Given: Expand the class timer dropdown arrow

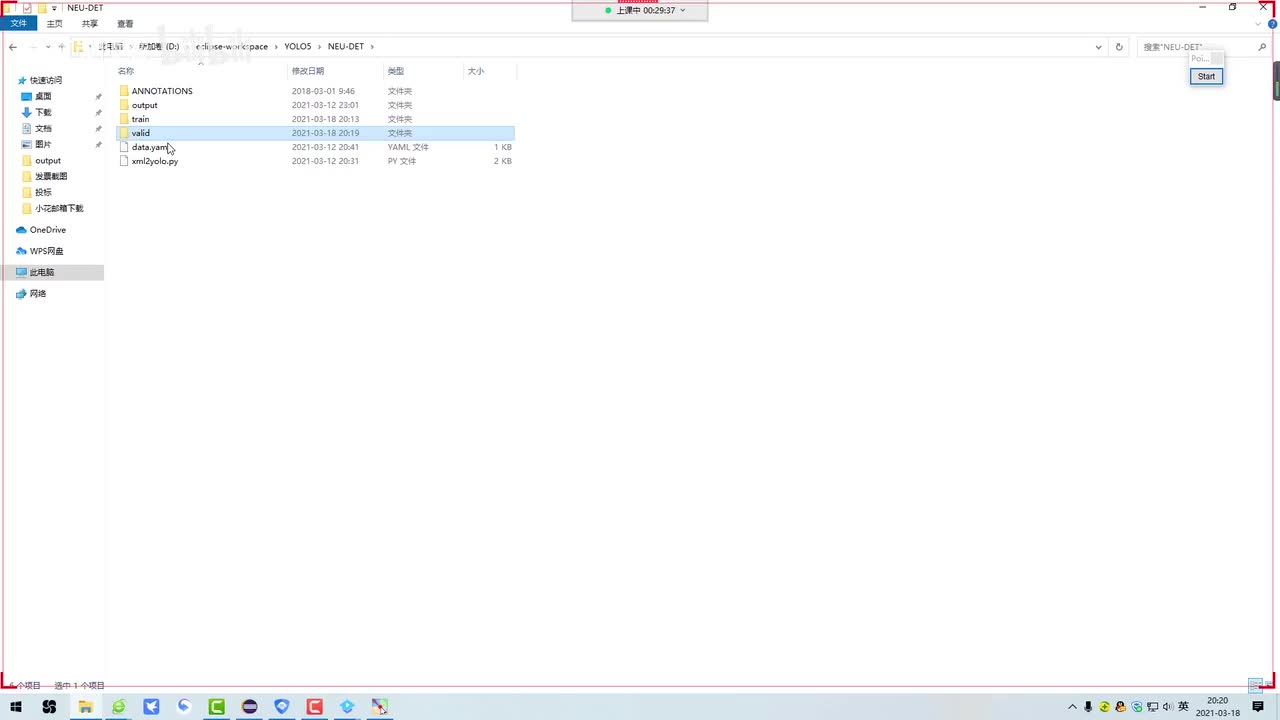Looking at the screenshot, I should pyautogui.click(x=683, y=10).
